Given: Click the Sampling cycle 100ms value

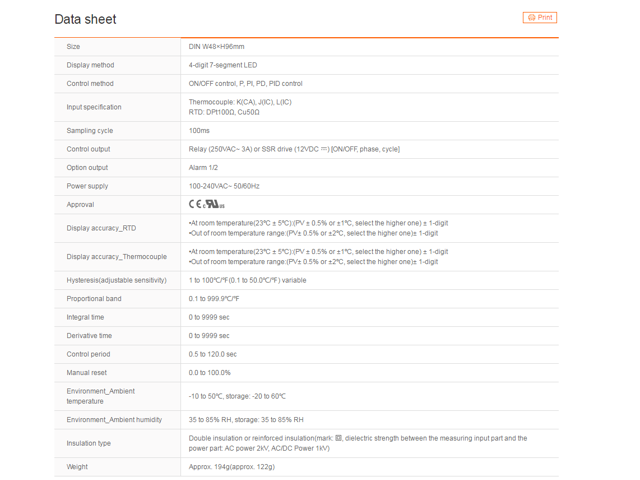Looking at the screenshot, I should 199,130.
